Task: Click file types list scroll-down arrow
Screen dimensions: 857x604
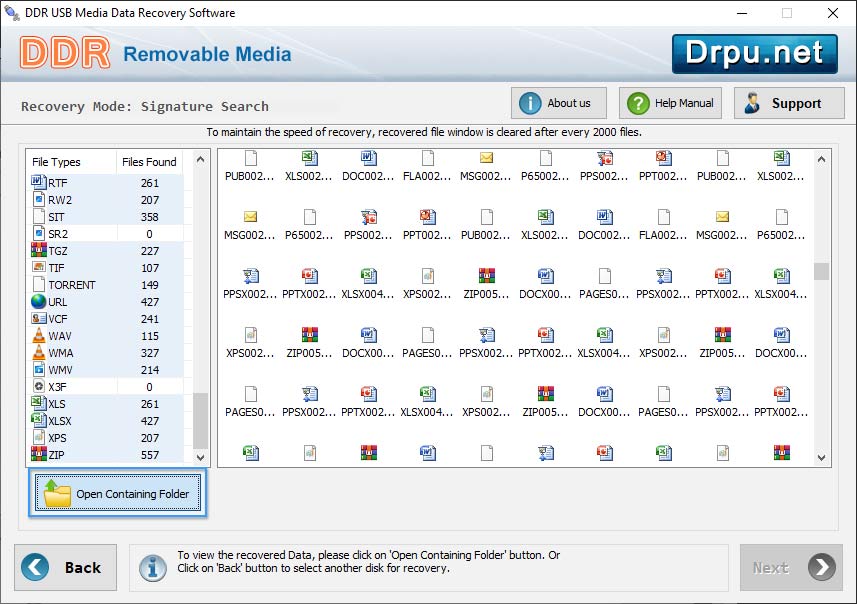Action: click(201, 458)
